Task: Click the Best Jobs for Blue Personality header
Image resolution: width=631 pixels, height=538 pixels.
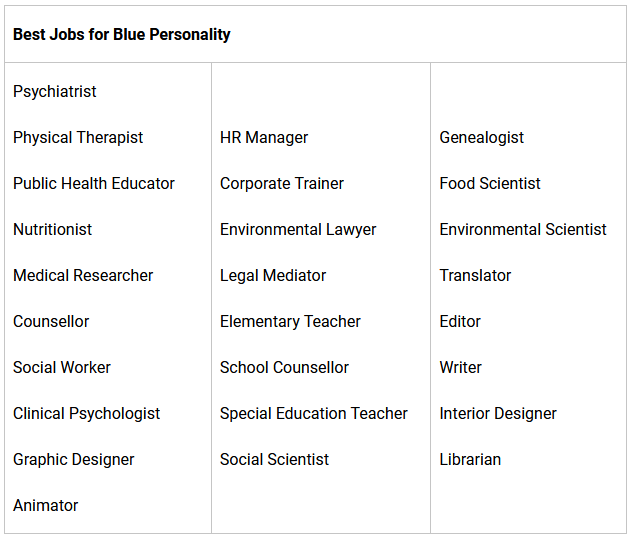Action: (122, 34)
